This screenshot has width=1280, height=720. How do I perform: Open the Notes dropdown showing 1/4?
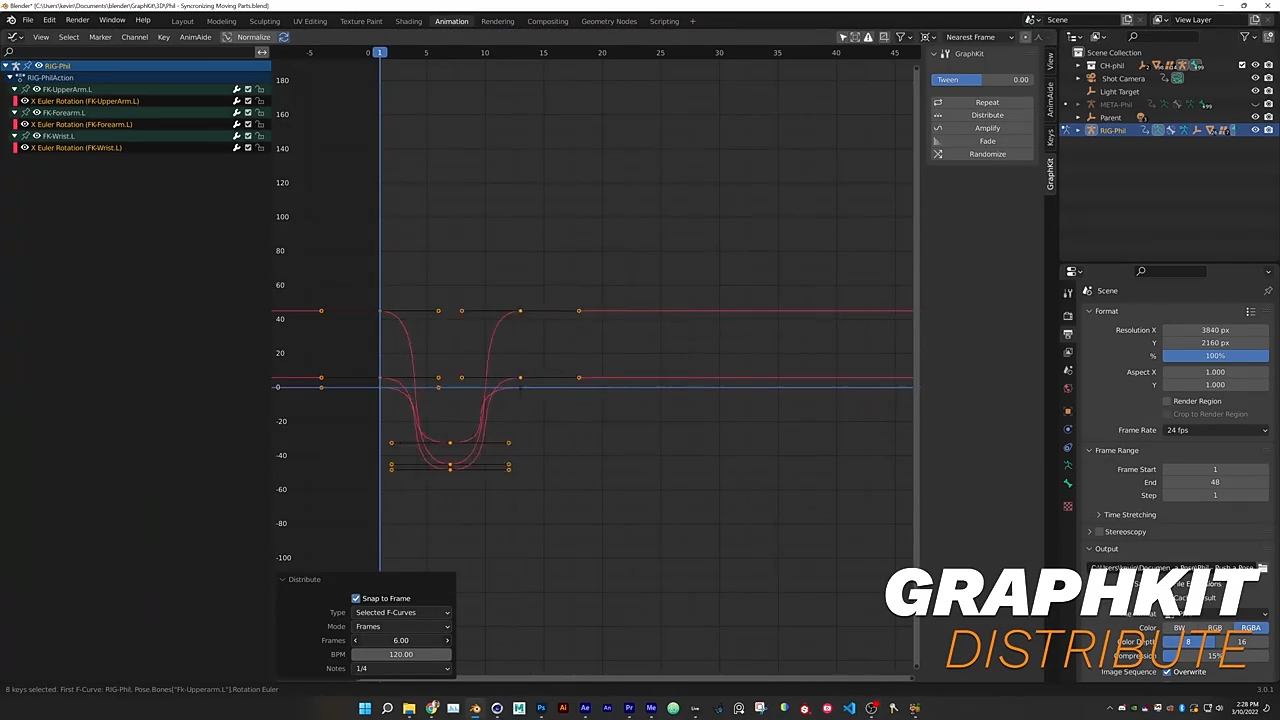click(x=402, y=668)
